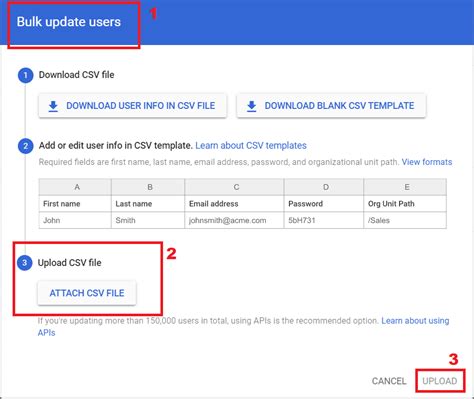Download user info in CSV file
This screenshot has width=474, height=399.
tap(133, 106)
